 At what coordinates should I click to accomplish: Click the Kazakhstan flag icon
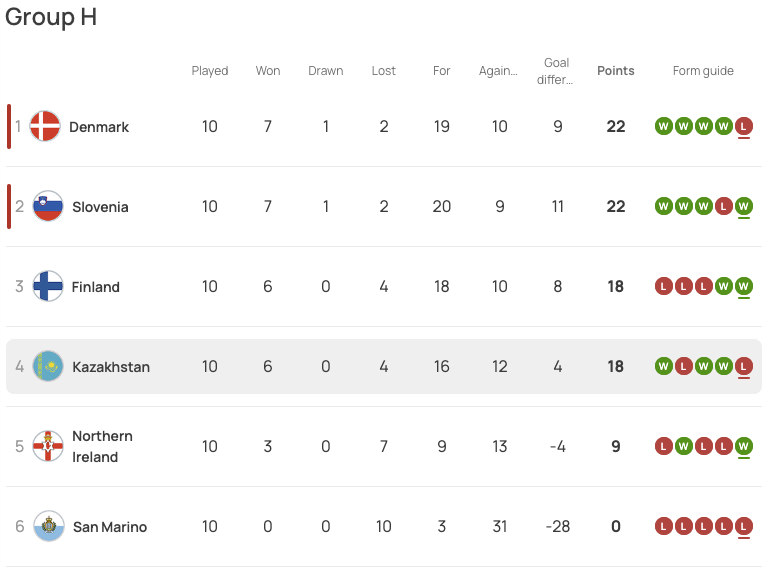48,367
